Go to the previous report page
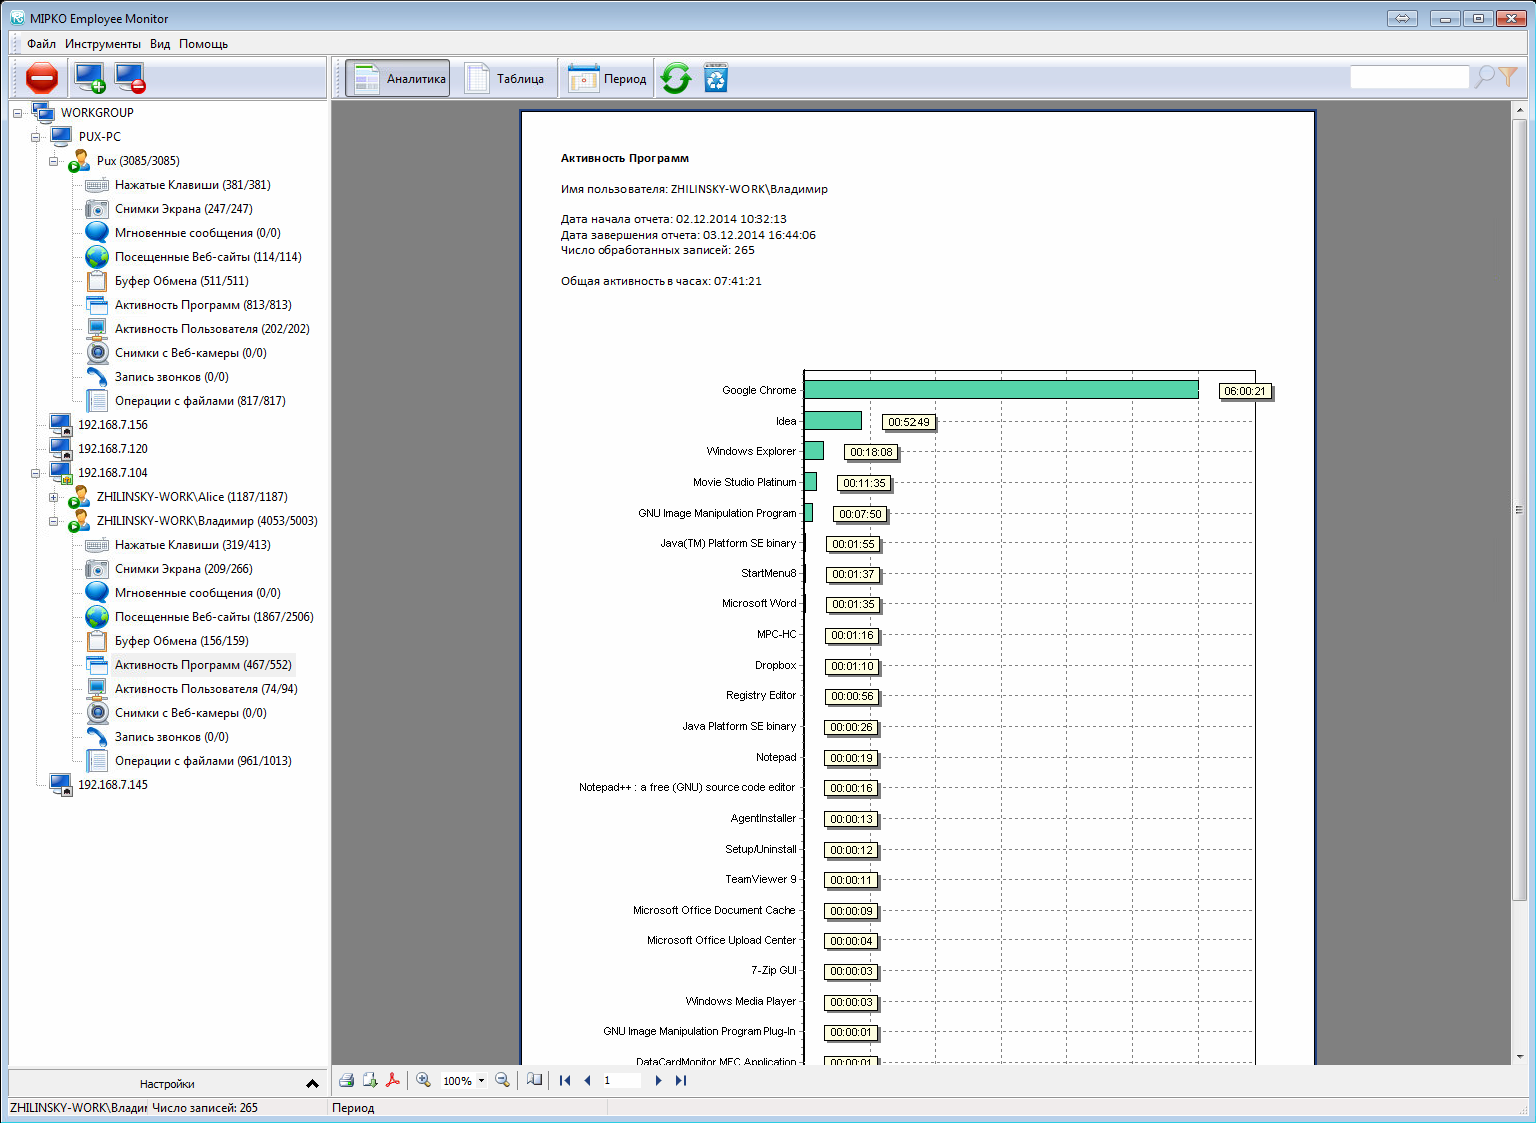1536x1123 pixels. click(x=587, y=1080)
